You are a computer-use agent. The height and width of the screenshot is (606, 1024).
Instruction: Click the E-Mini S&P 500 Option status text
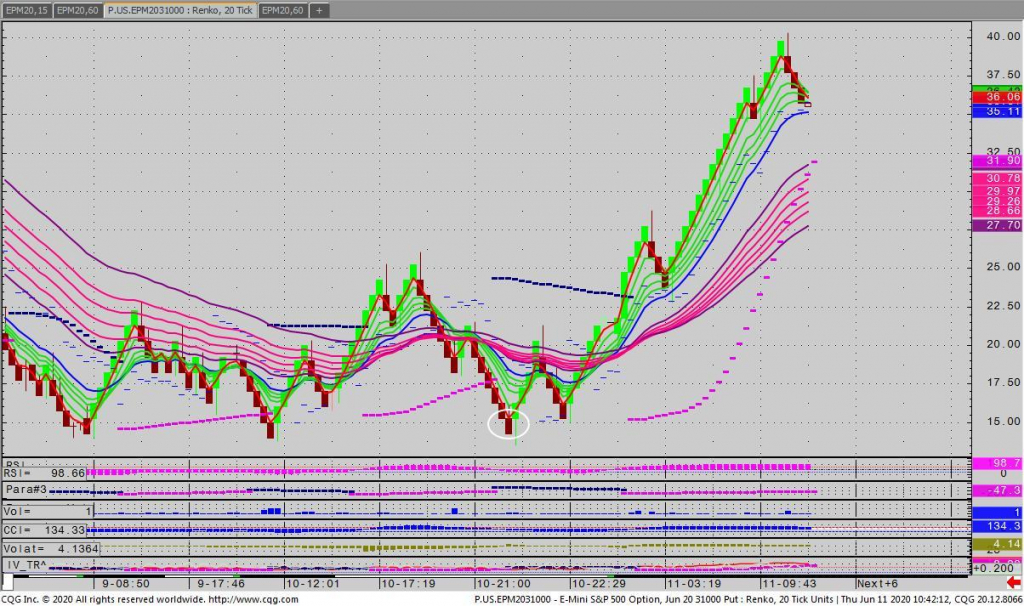click(609, 599)
